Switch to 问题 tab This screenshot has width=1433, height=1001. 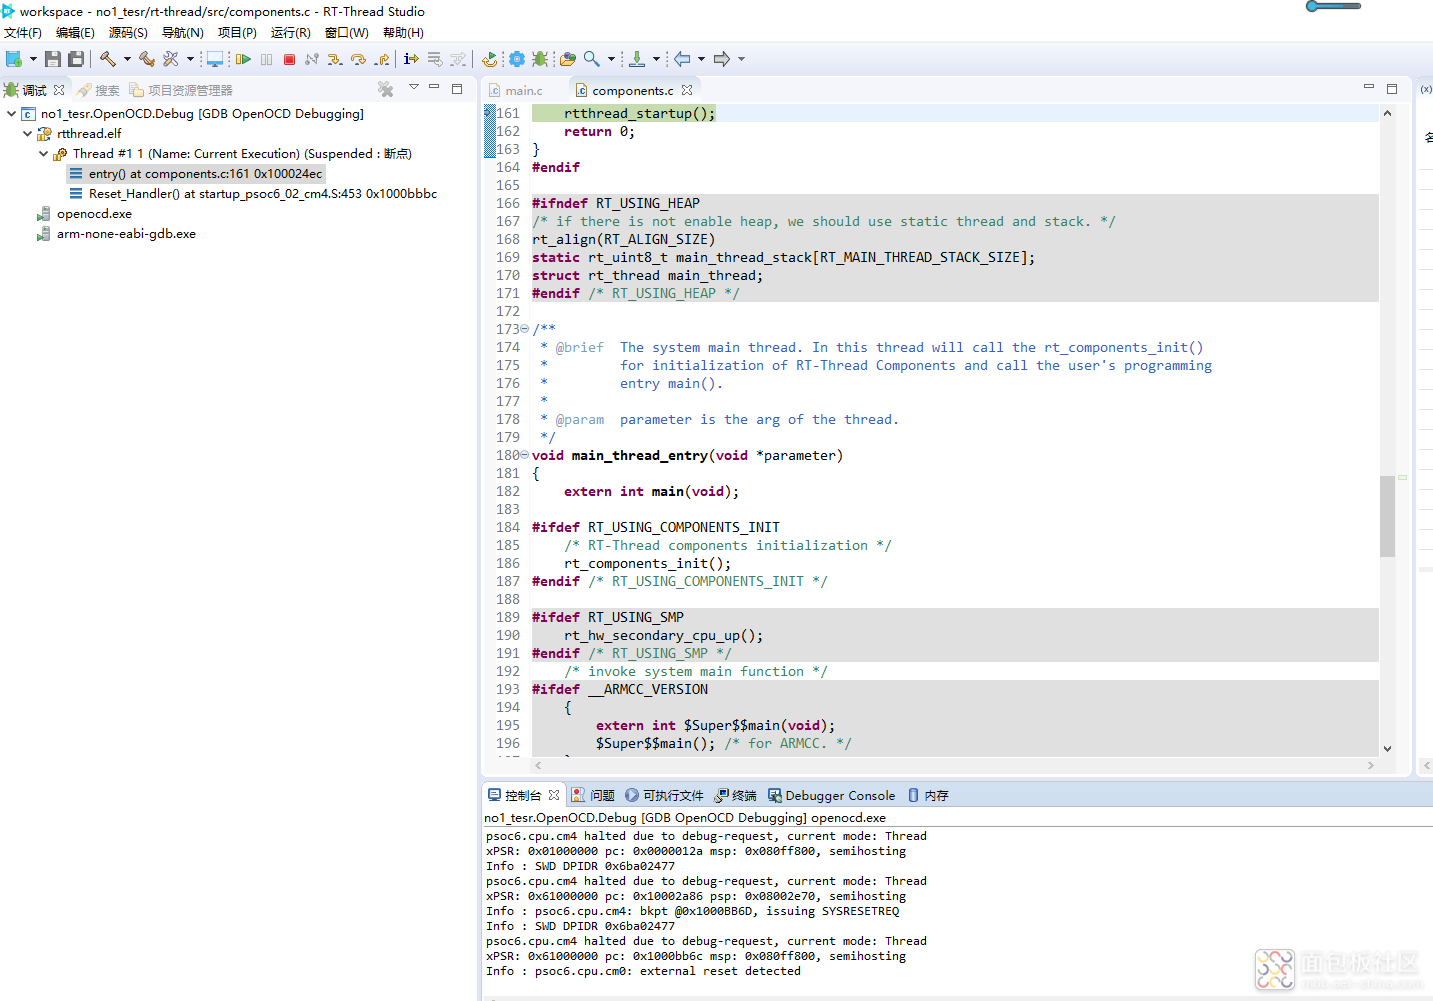coord(593,796)
